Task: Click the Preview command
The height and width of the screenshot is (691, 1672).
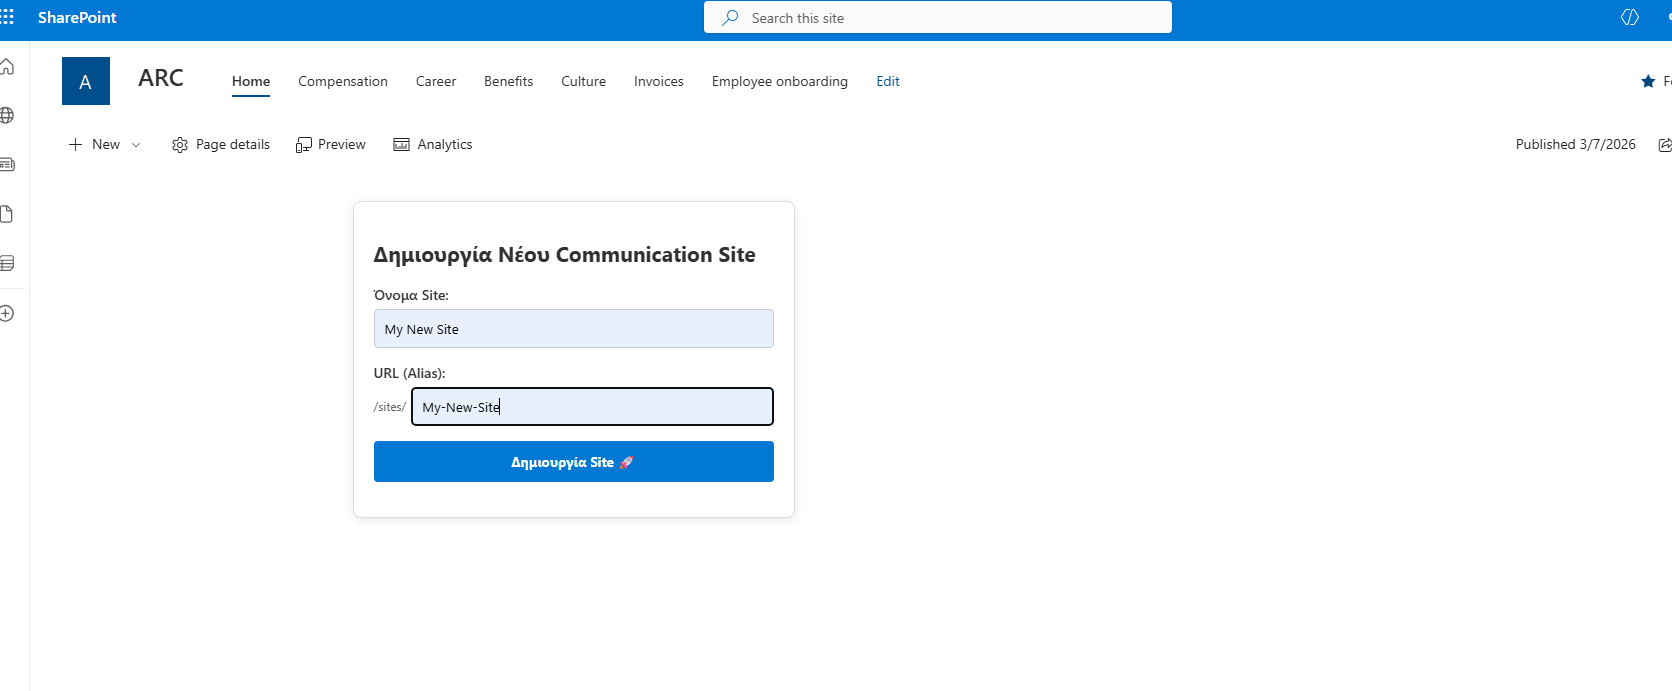Action: (x=331, y=144)
